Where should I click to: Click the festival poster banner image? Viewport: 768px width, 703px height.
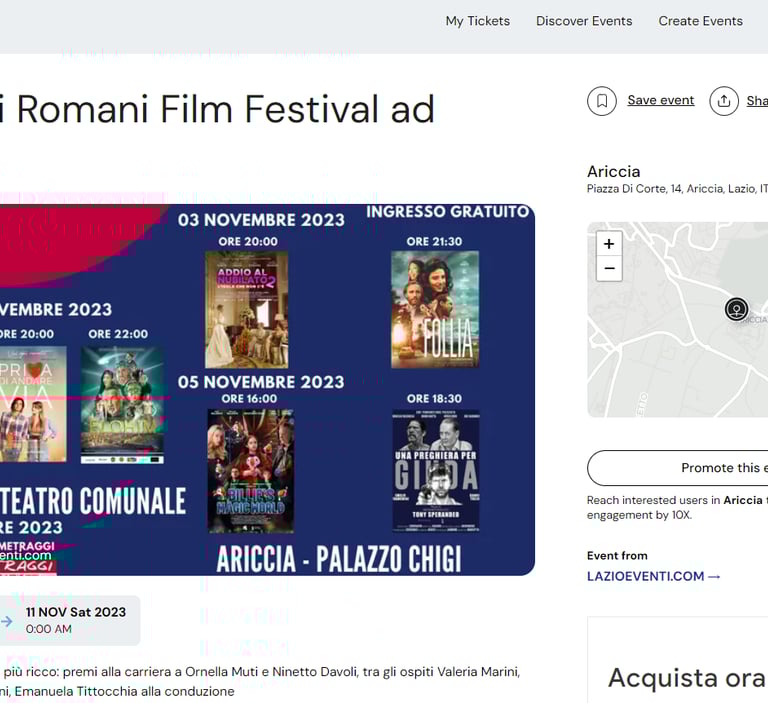coord(267,390)
